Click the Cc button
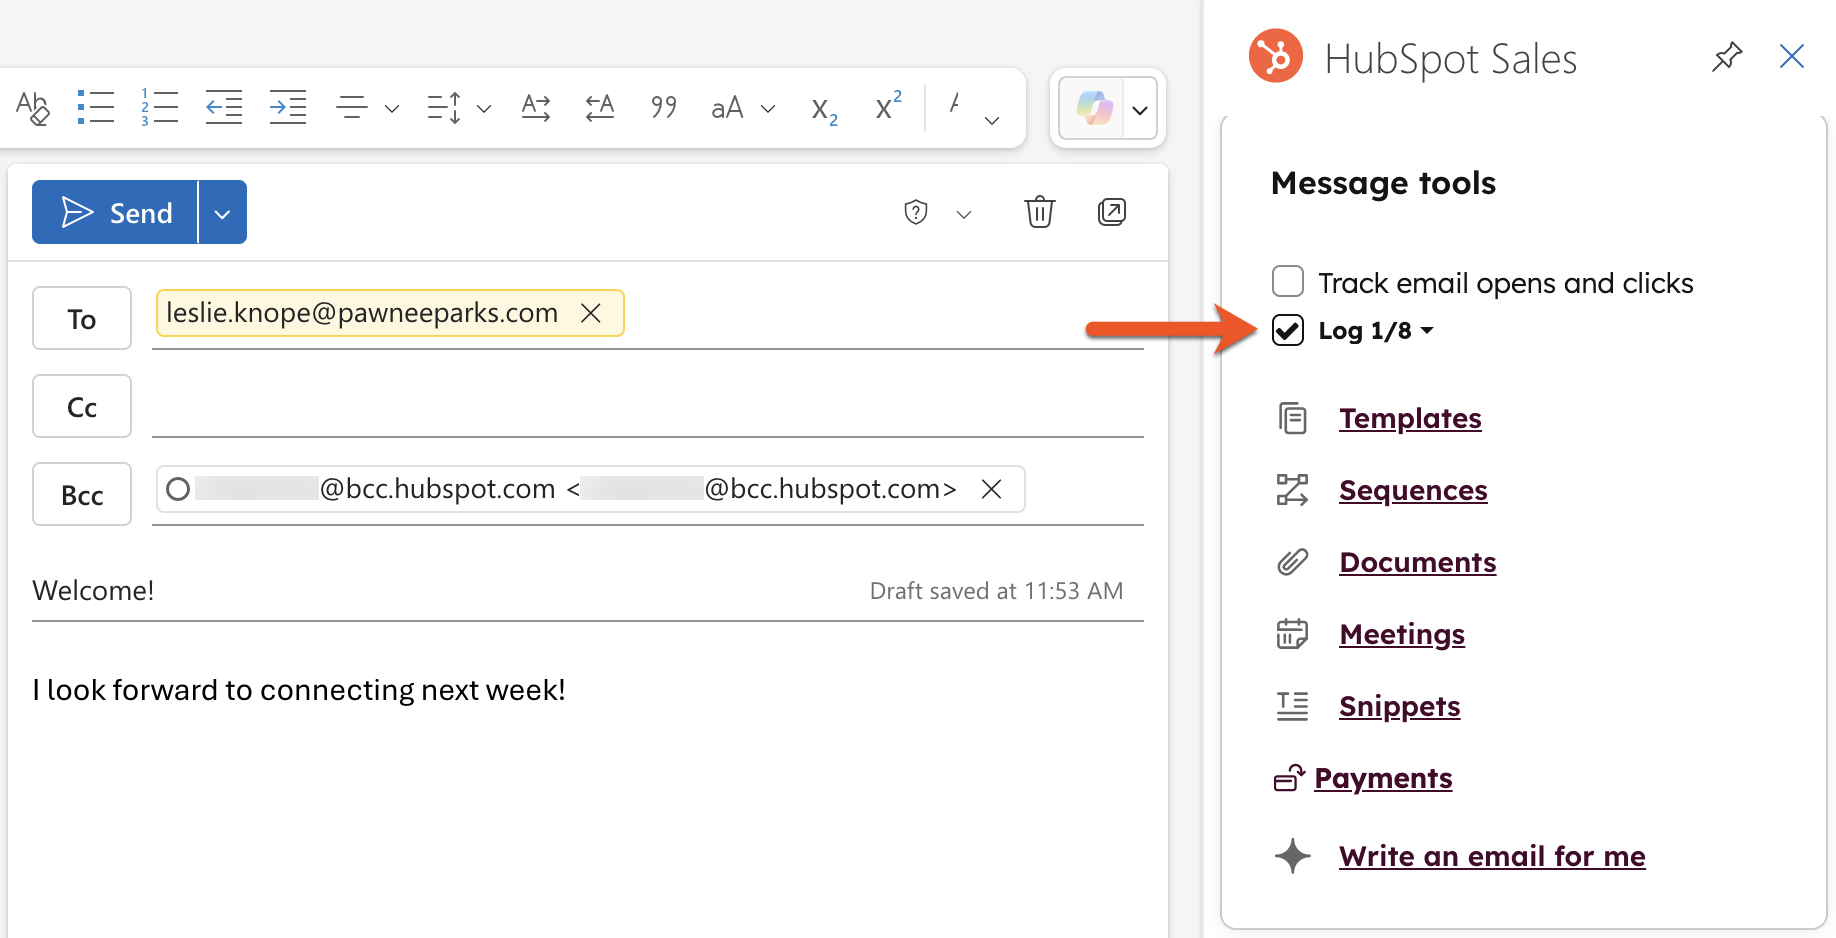The image size is (1836, 938). pos(82,407)
